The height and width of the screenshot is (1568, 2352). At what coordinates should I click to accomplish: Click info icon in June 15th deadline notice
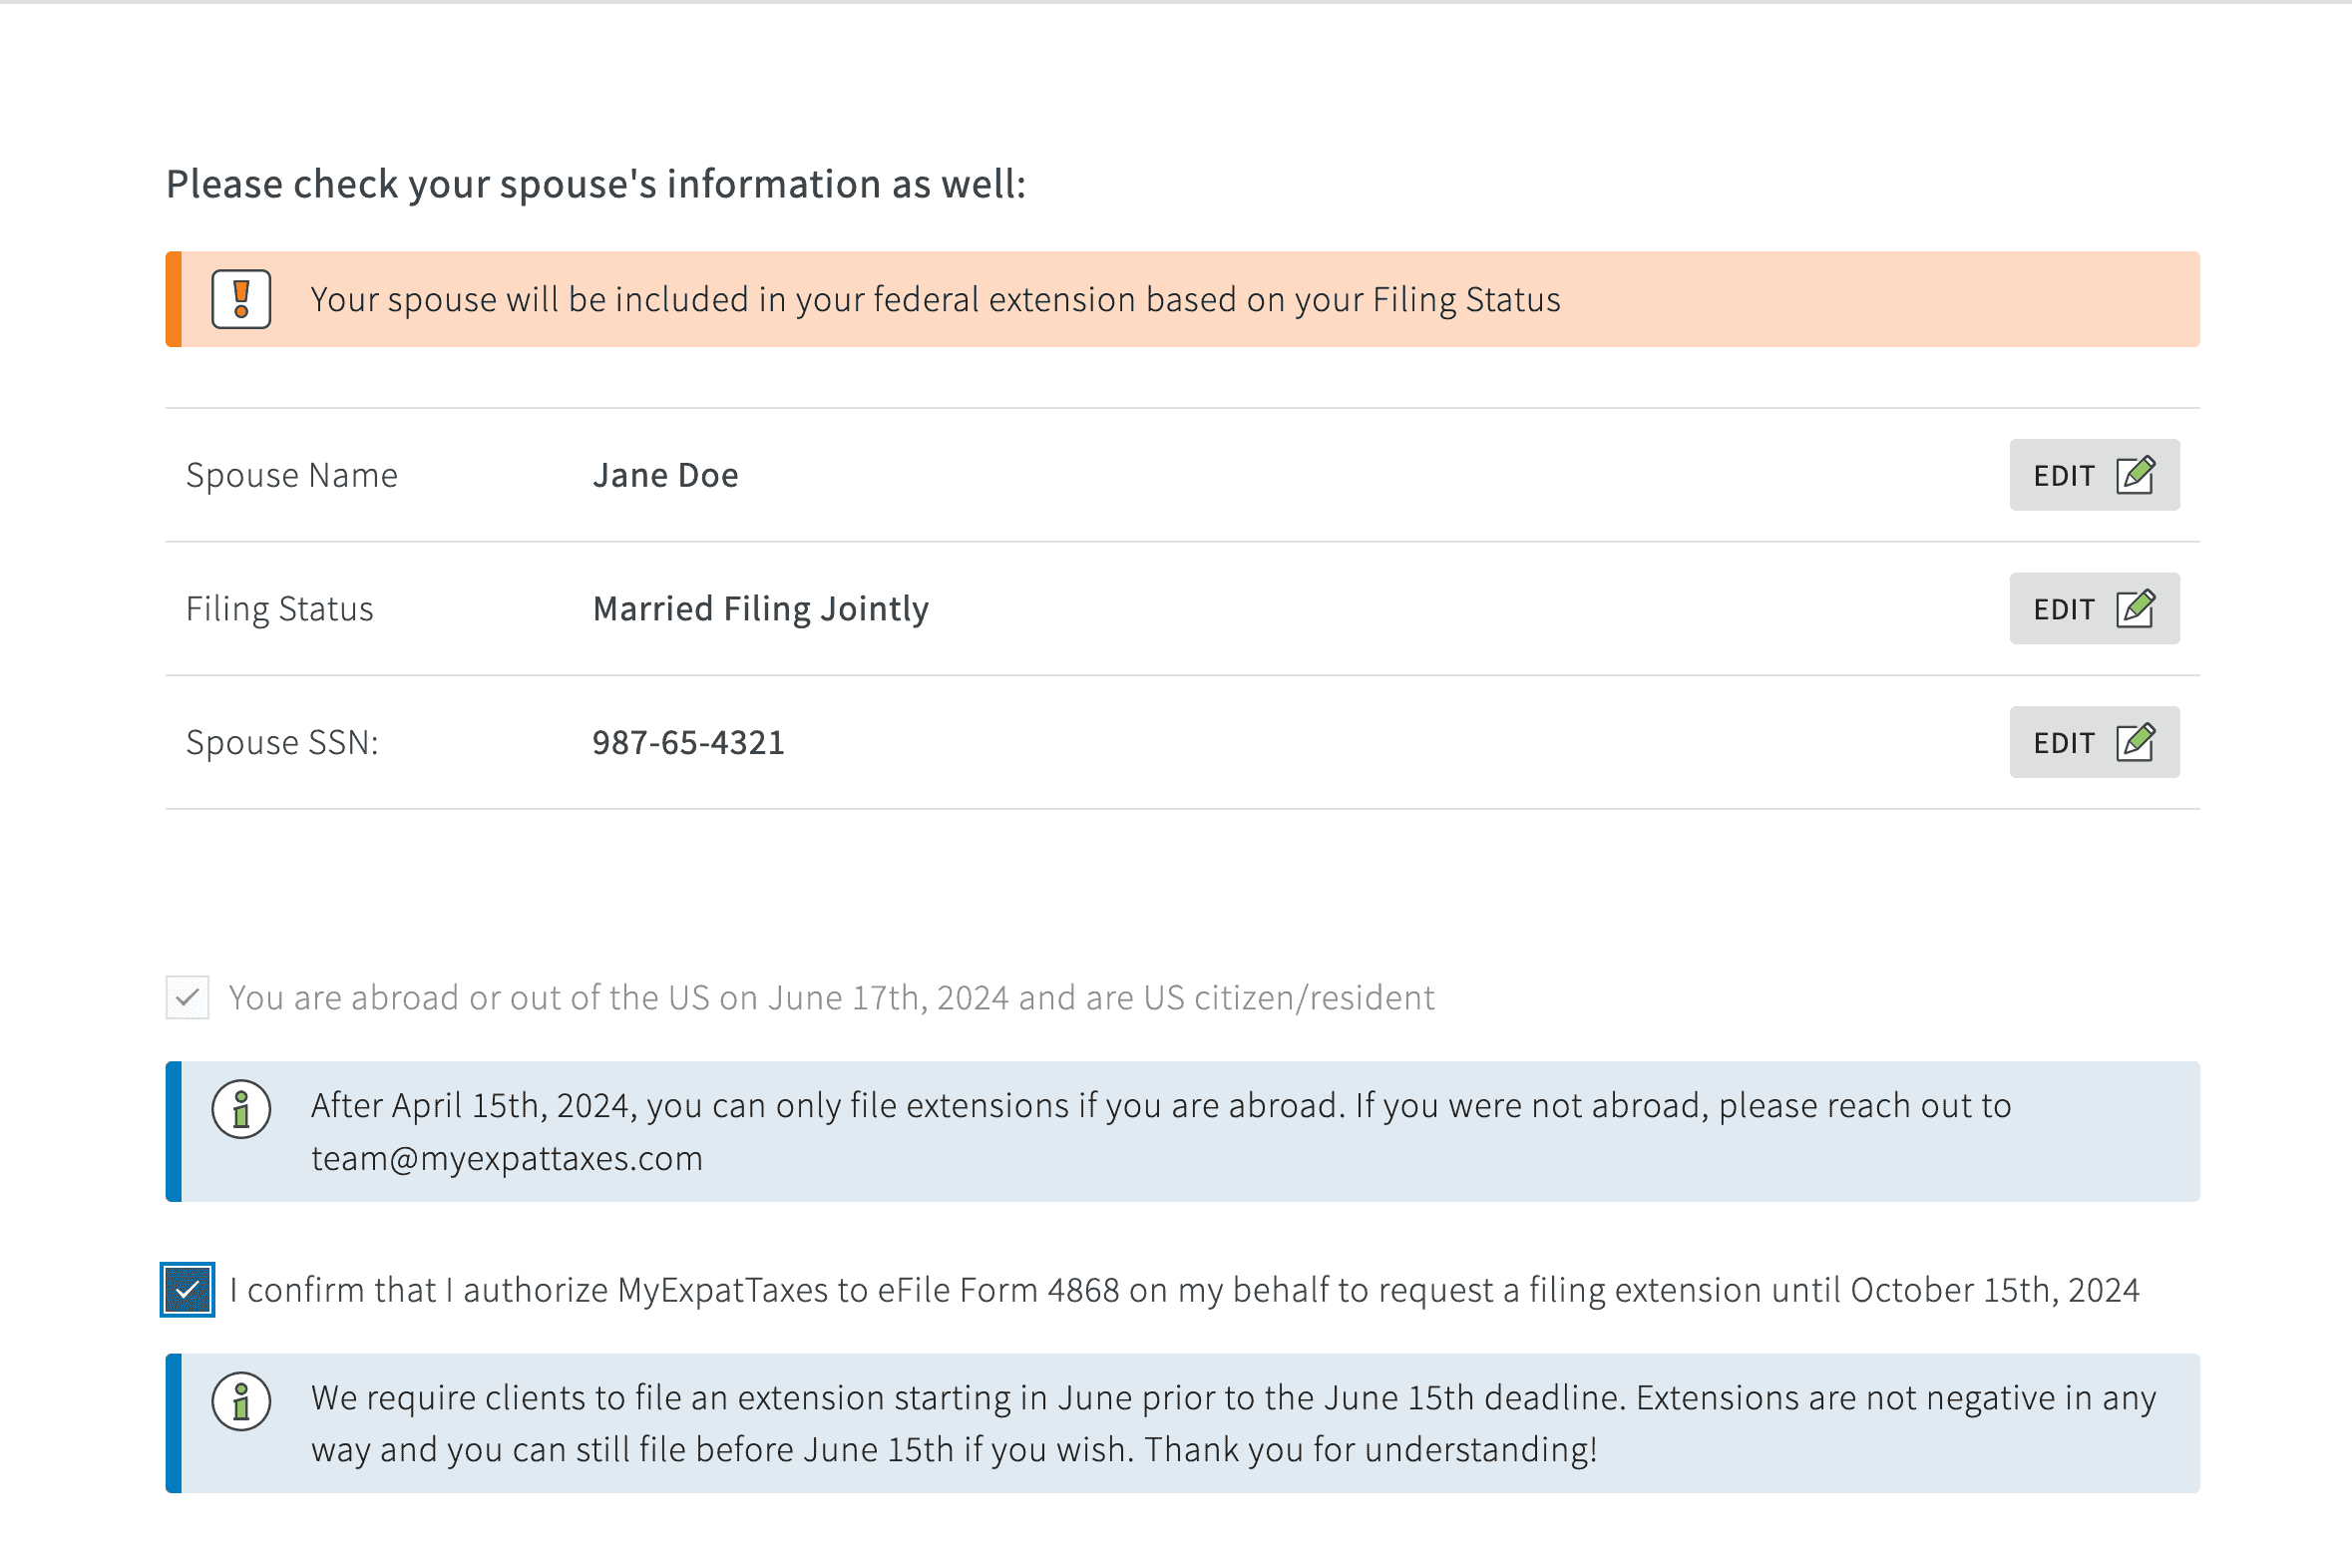241,1401
